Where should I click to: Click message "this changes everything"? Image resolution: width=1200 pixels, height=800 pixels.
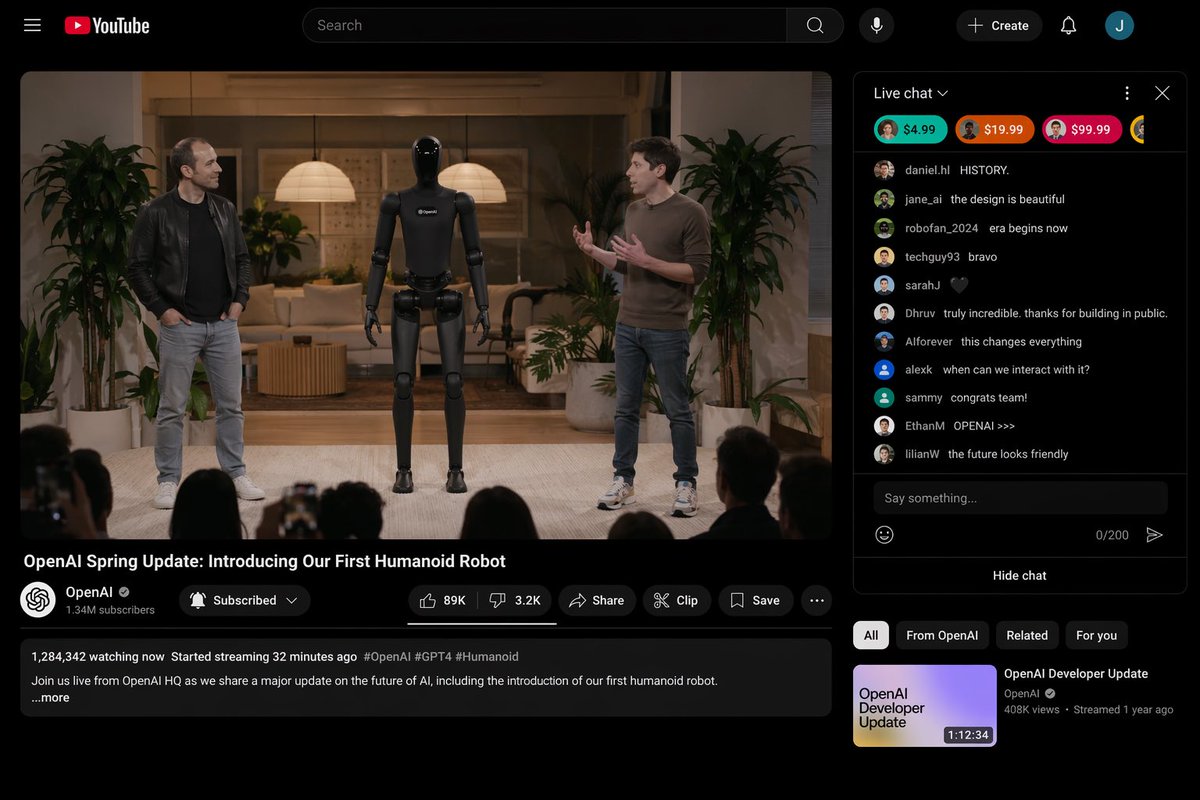(x=1021, y=342)
